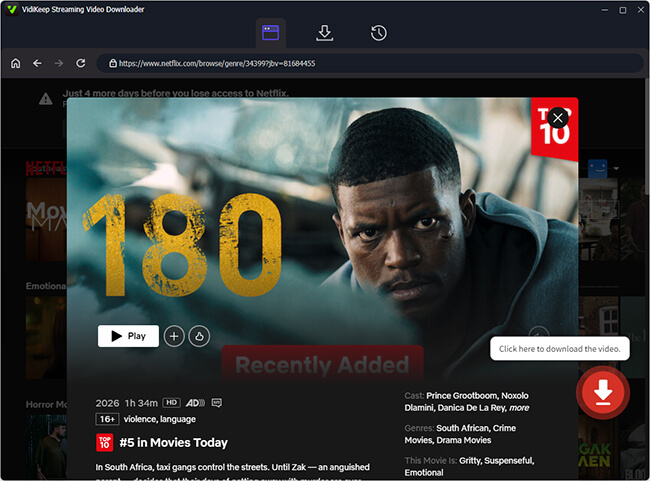The width and height of the screenshot is (650, 481).
Task: Navigate forward to next page
Action: [59, 63]
